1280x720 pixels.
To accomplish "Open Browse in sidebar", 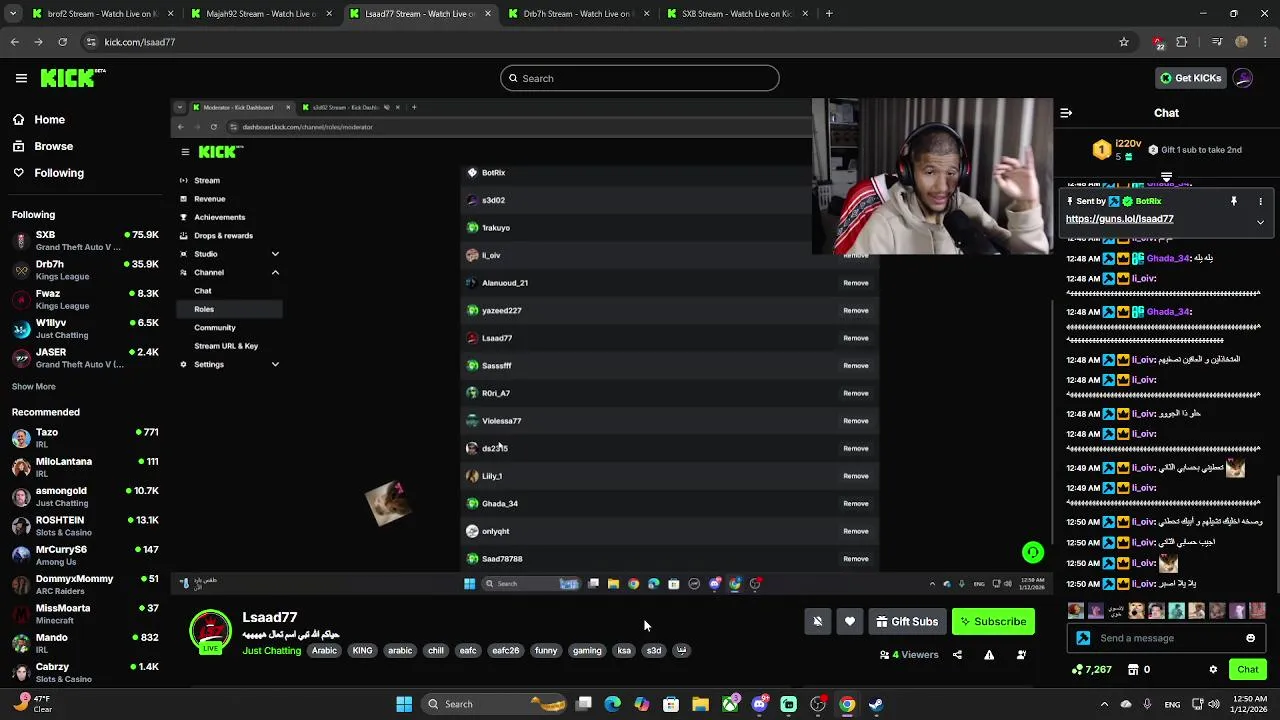I will (x=42, y=146).
